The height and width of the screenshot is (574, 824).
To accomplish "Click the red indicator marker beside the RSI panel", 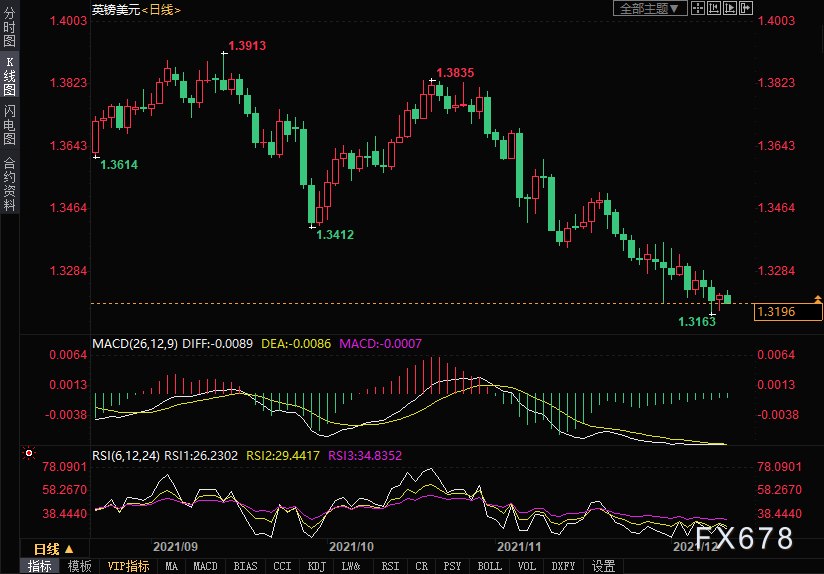I will (28, 454).
